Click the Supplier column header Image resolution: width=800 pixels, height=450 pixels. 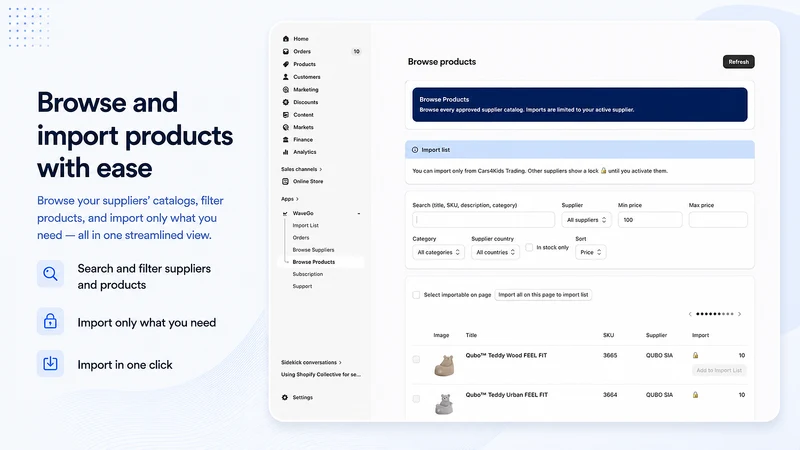tap(656, 335)
